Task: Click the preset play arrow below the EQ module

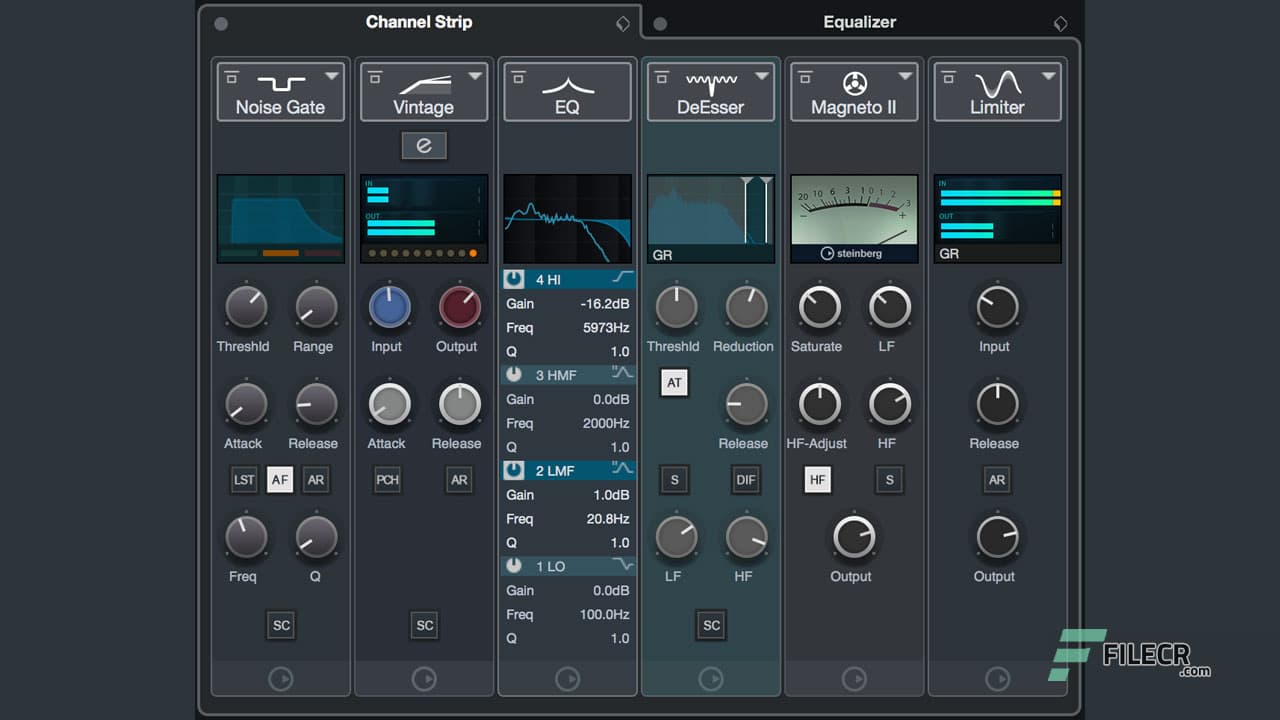Action: [568, 678]
